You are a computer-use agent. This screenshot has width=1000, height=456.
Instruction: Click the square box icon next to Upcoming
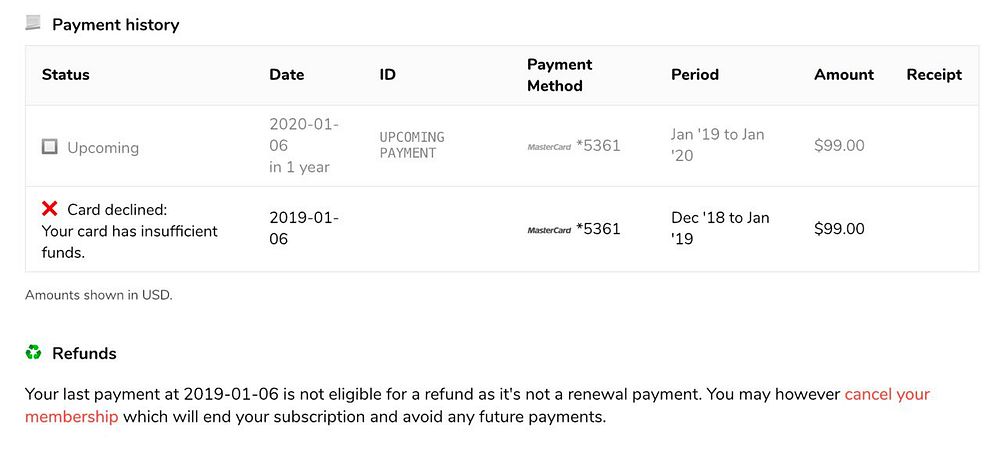coord(49,147)
